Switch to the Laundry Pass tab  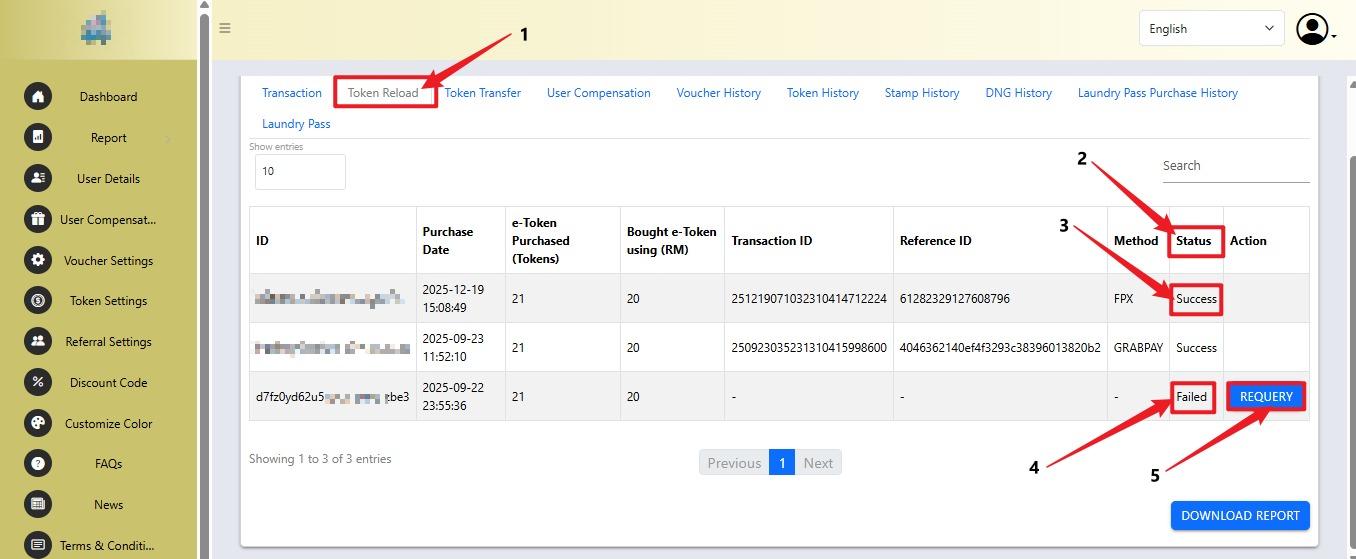(x=296, y=124)
